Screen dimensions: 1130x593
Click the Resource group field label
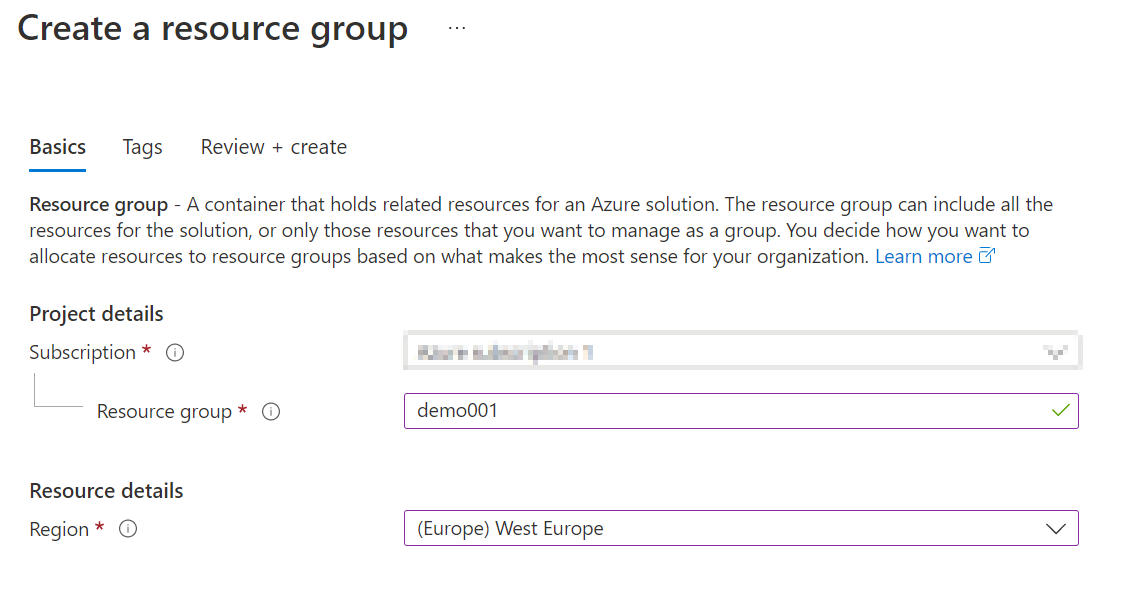pyautogui.click(x=164, y=412)
